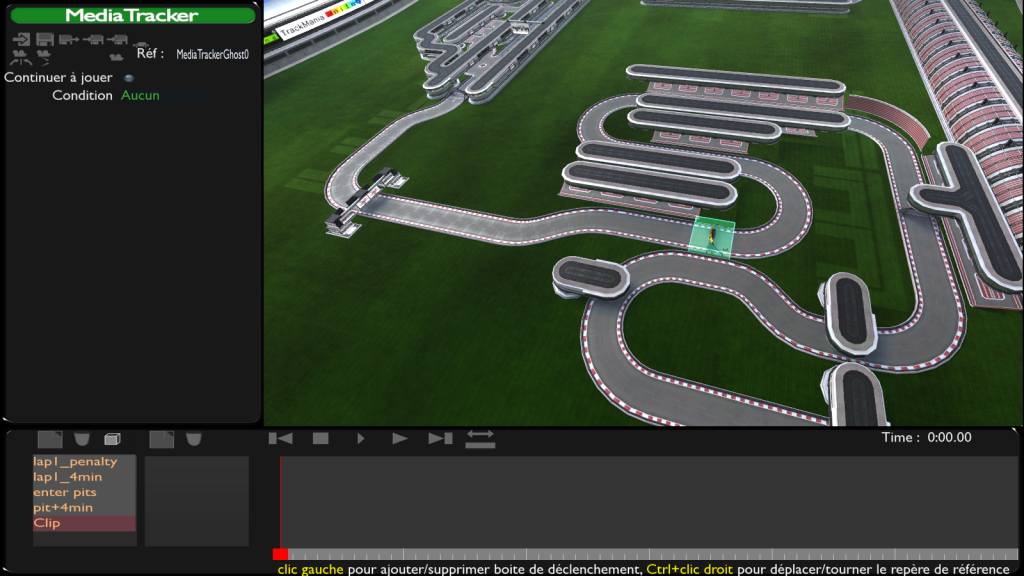Stop clip playback
1024x576 pixels.
[321, 439]
